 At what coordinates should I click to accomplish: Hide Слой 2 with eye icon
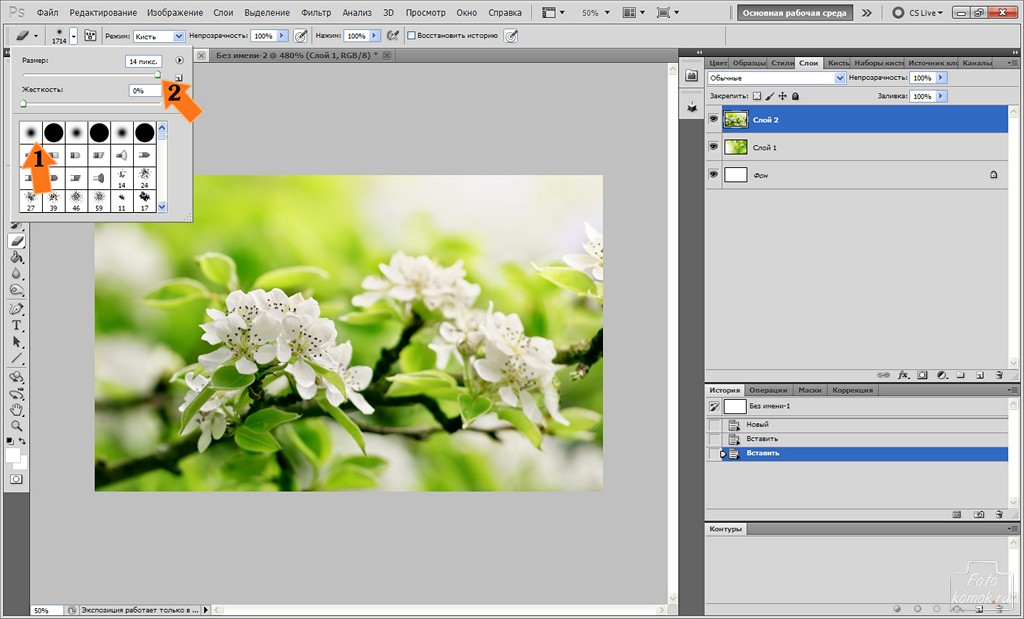(713, 119)
